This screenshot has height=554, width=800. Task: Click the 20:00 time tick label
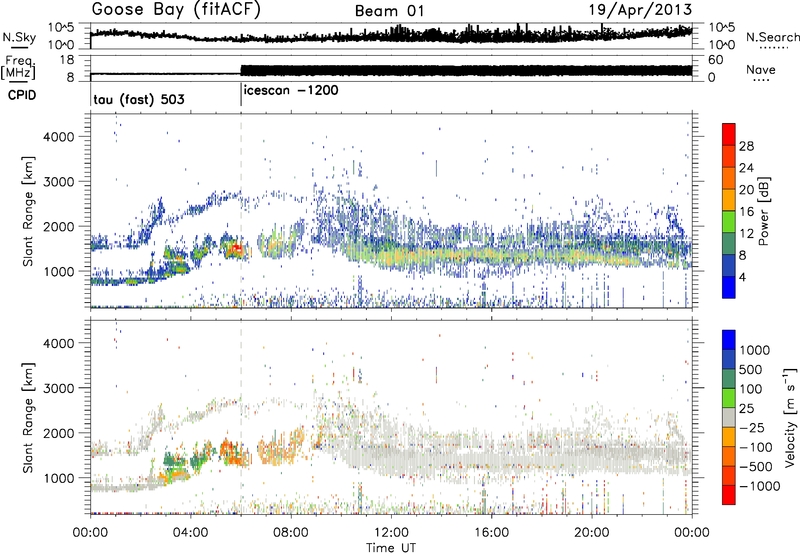point(592,533)
